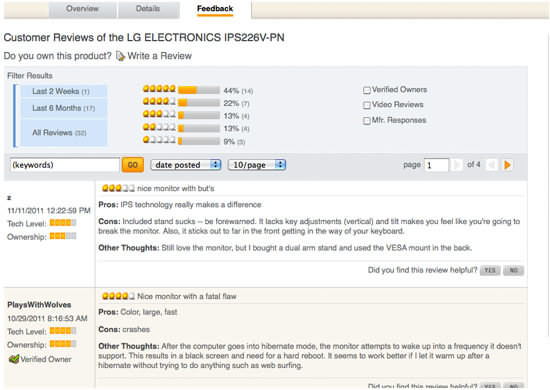Open the 10/page results dropdown
The height and width of the screenshot is (390, 550).
[257, 165]
